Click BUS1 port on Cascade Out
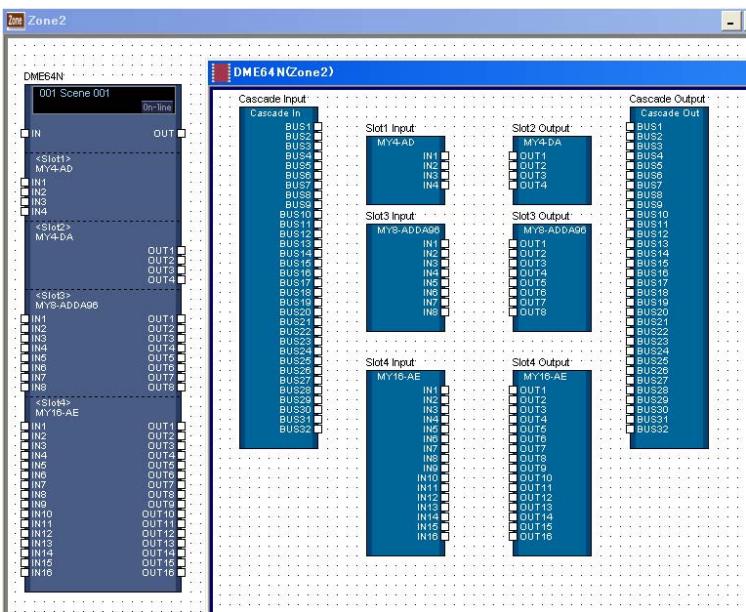This screenshot has height=612, width=746. (630, 127)
